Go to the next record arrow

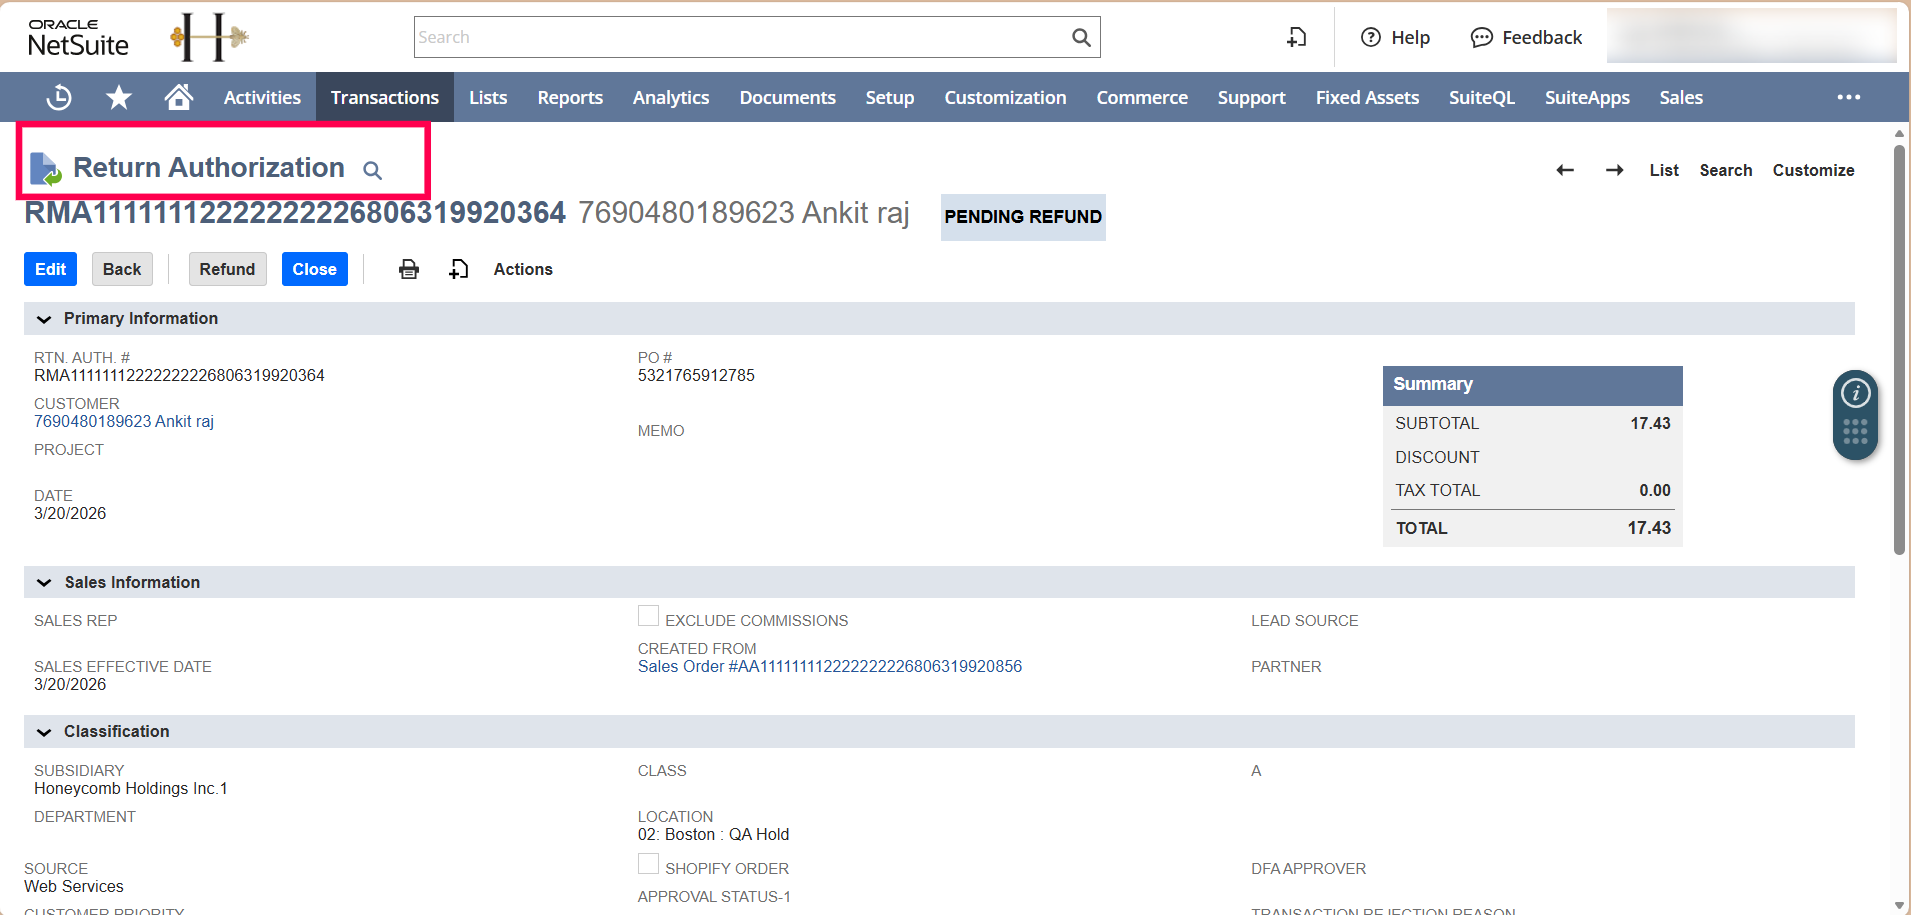(1614, 170)
